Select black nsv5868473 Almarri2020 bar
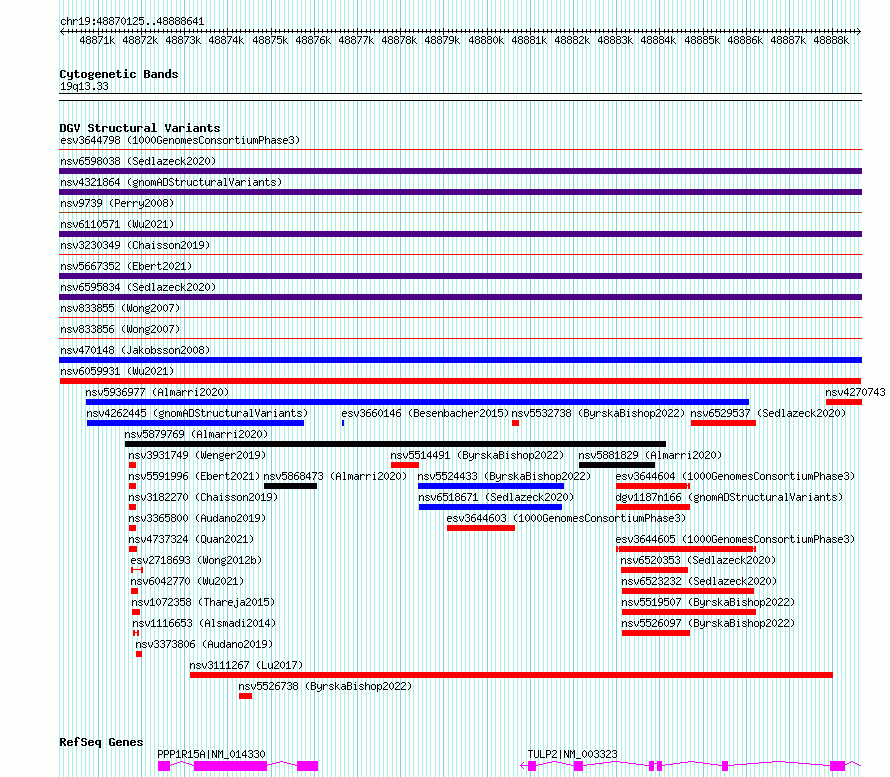Image resolution: width=890 pixels, height=777 pixels. [291, 486]
